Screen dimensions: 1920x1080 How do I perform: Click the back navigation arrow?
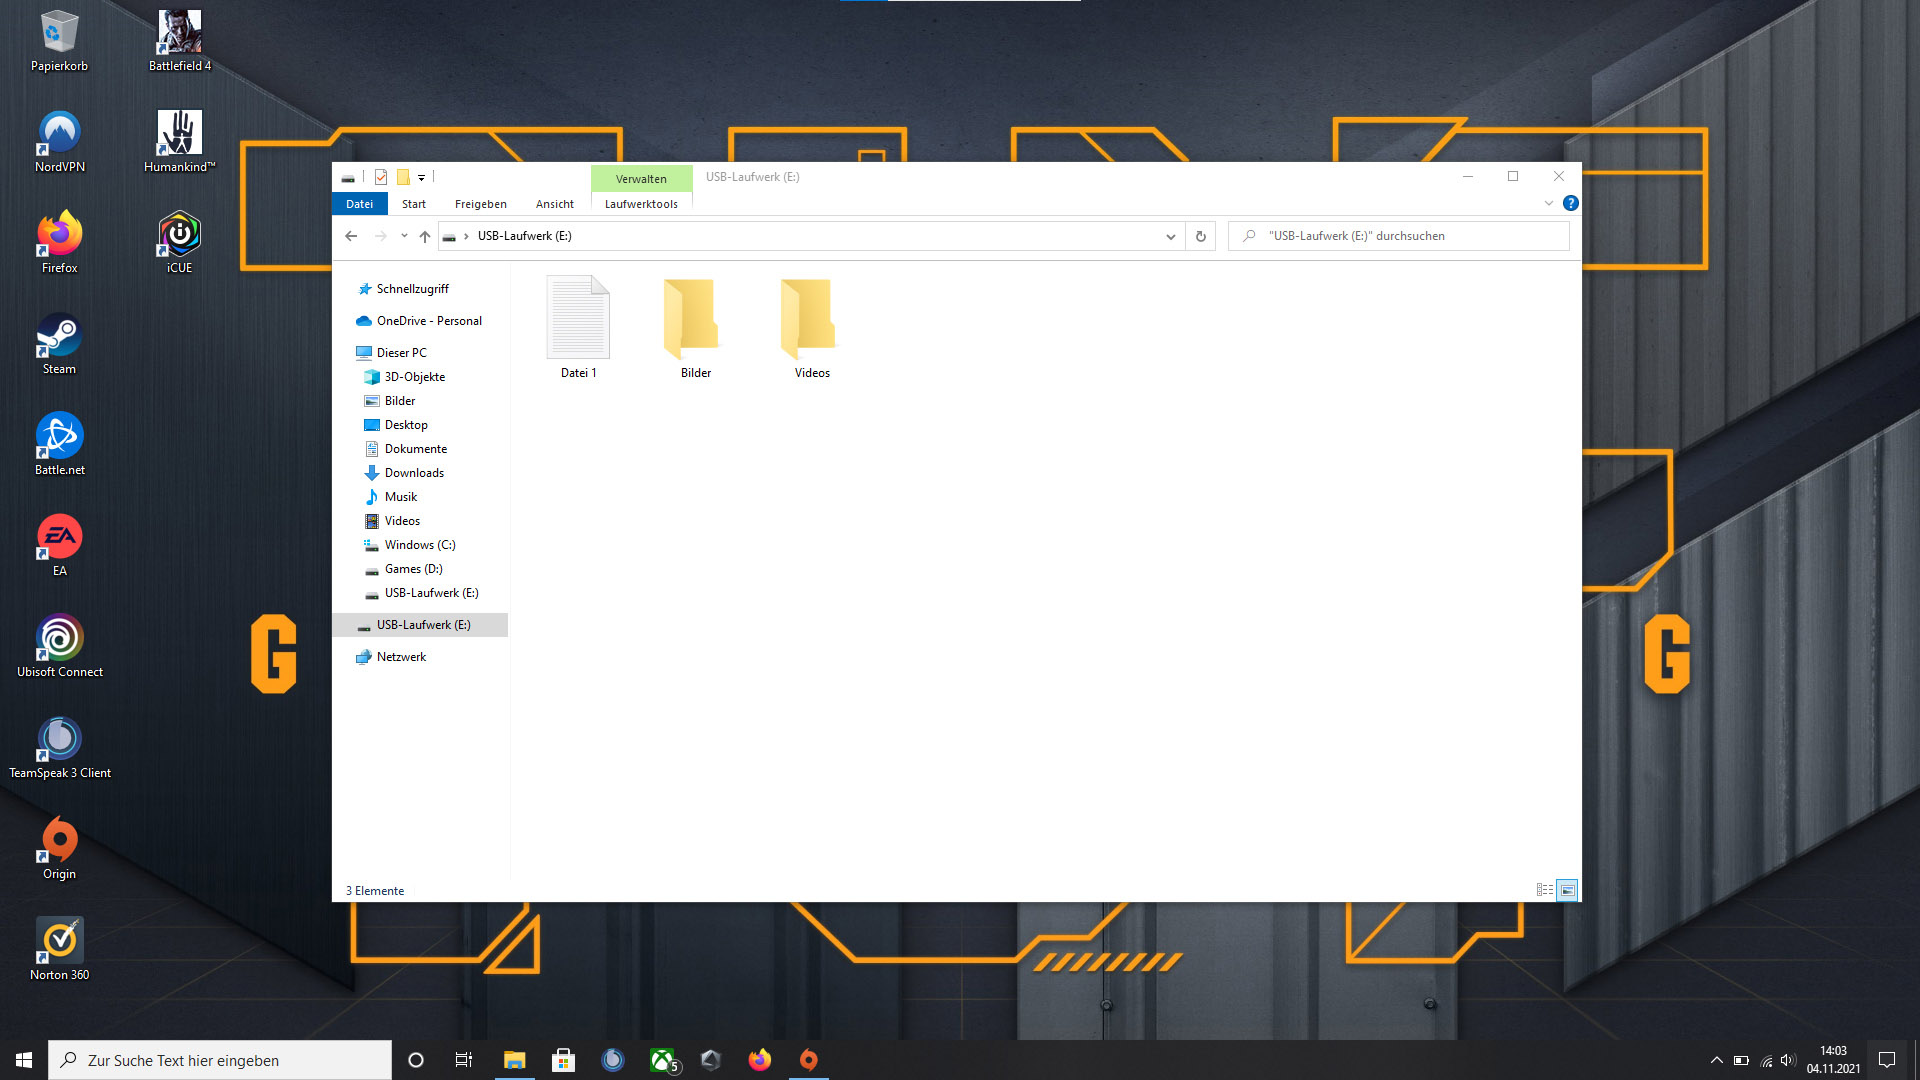click(351, 236)
